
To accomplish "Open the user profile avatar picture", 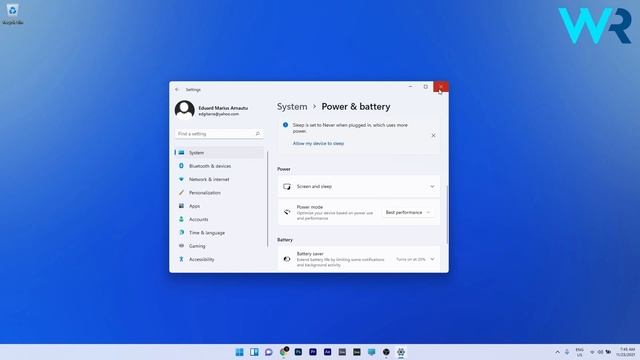I will tap(184, 110).
